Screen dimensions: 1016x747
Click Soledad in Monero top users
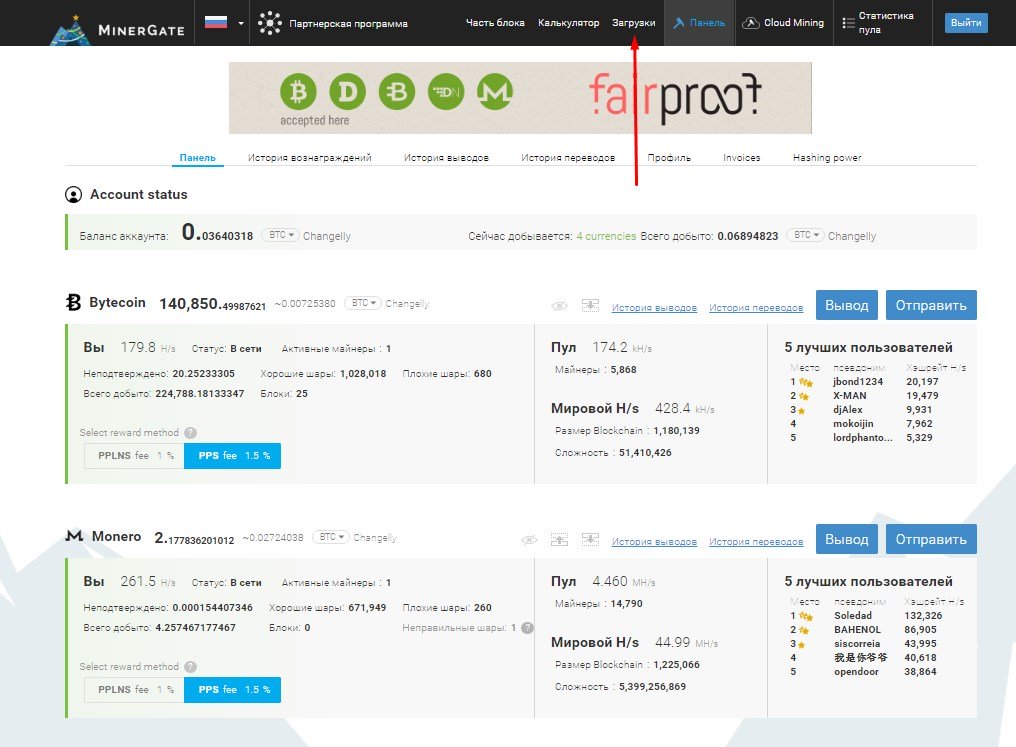[x=853, y=615]
